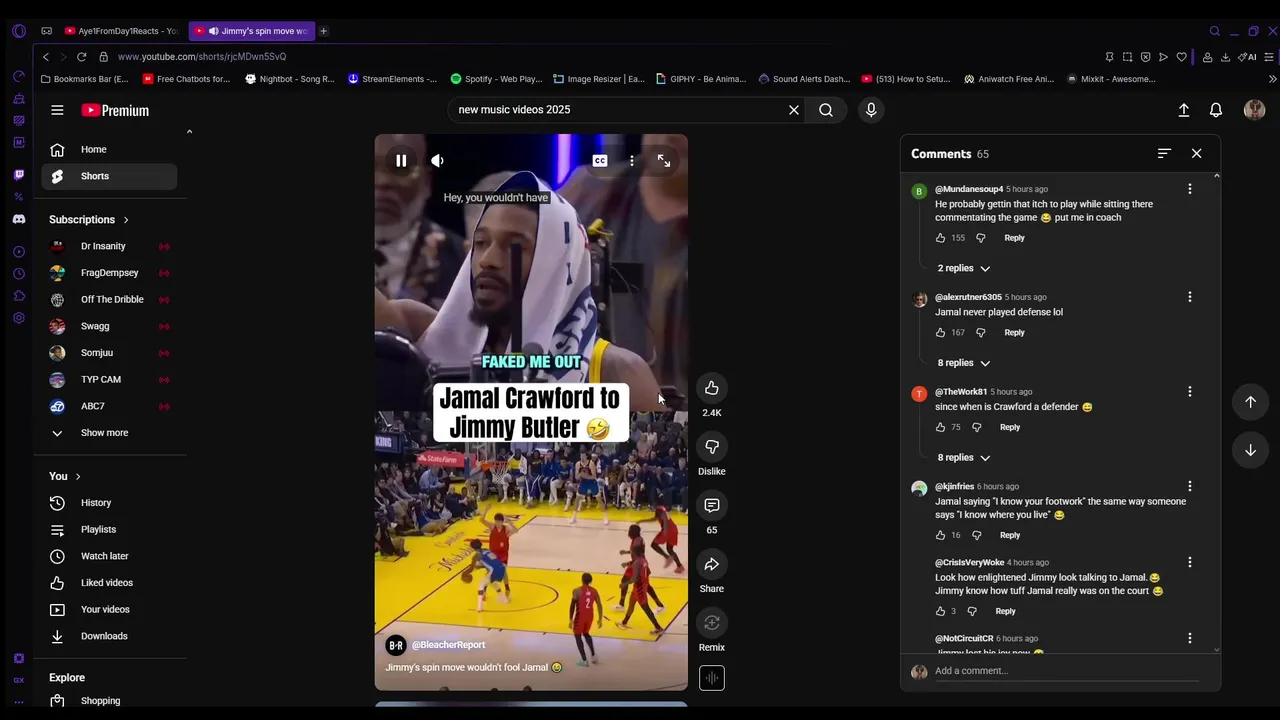Reply to kjinfries's comment
This screenshot has width=1280, height=720.
click(1010, 535)
